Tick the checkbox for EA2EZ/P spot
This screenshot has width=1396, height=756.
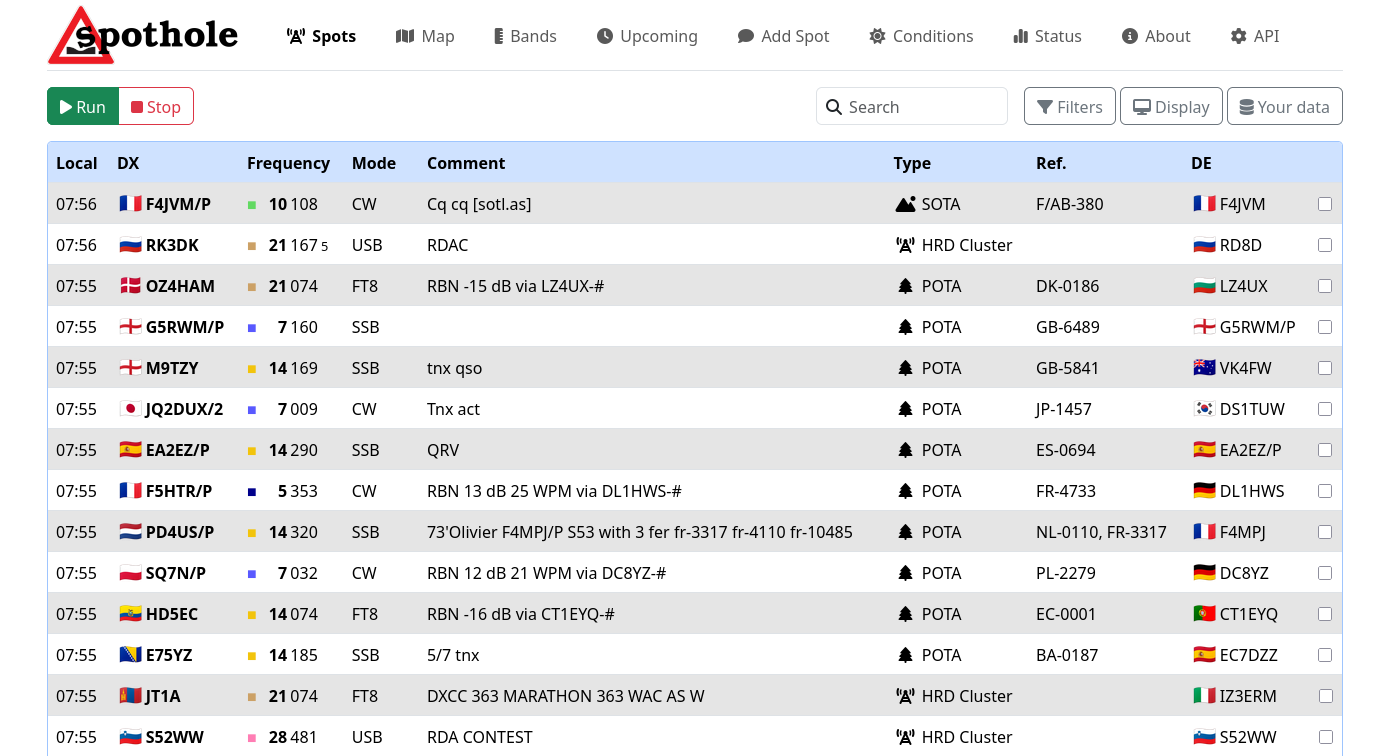pos(1325,450)
